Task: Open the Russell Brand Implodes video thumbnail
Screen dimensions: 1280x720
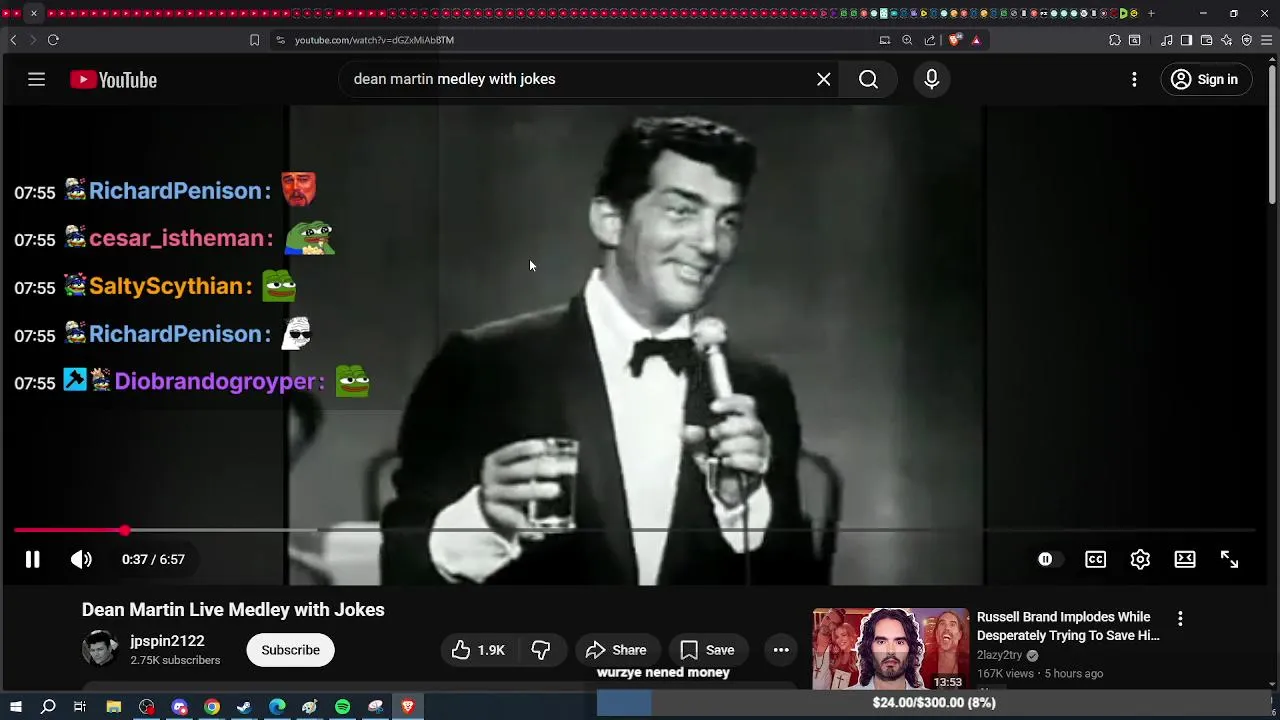Action: pos(890,649)
